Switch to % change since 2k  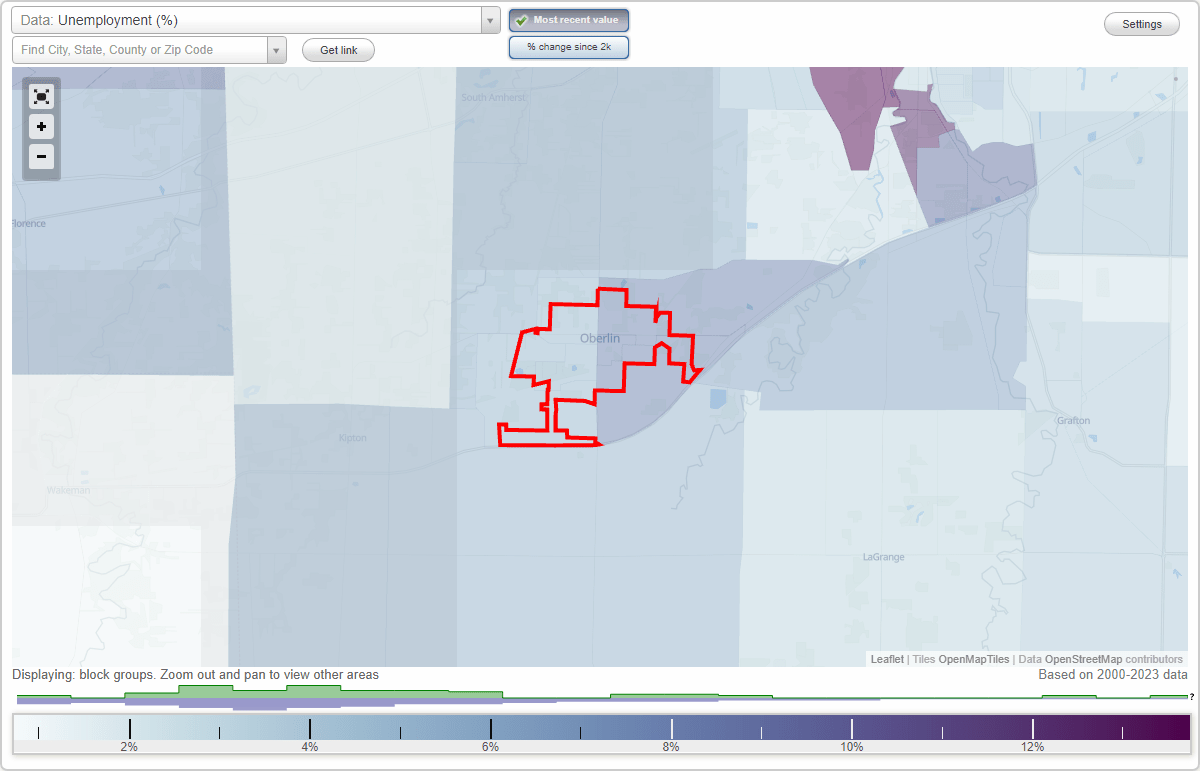pos(569,47)
